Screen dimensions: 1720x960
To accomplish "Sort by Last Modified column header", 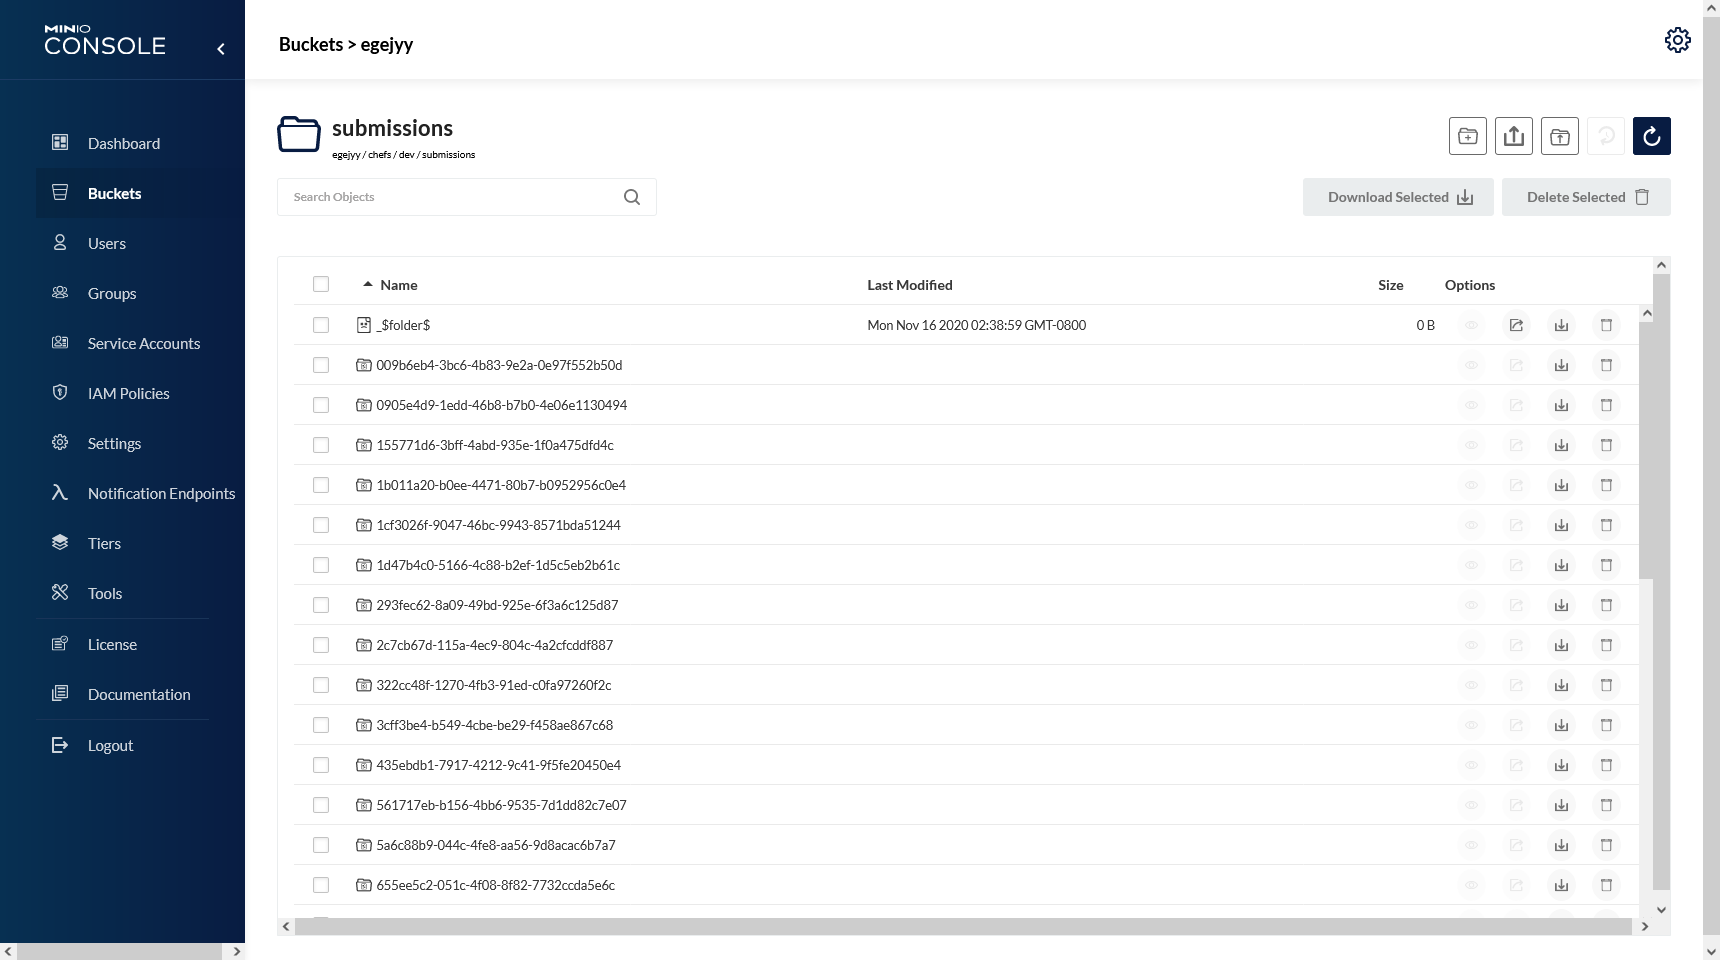I will 910,285.
